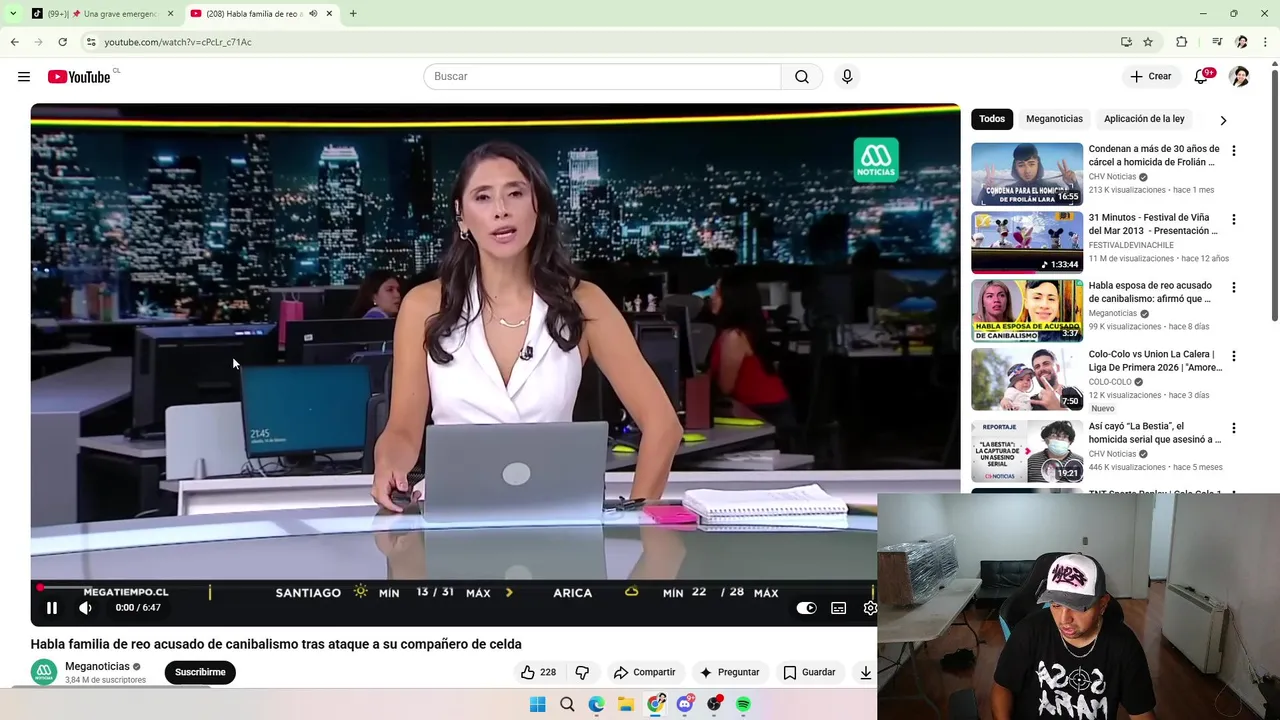
Task: Toggle subtitles in the video player
Action: tap(838, 607)
